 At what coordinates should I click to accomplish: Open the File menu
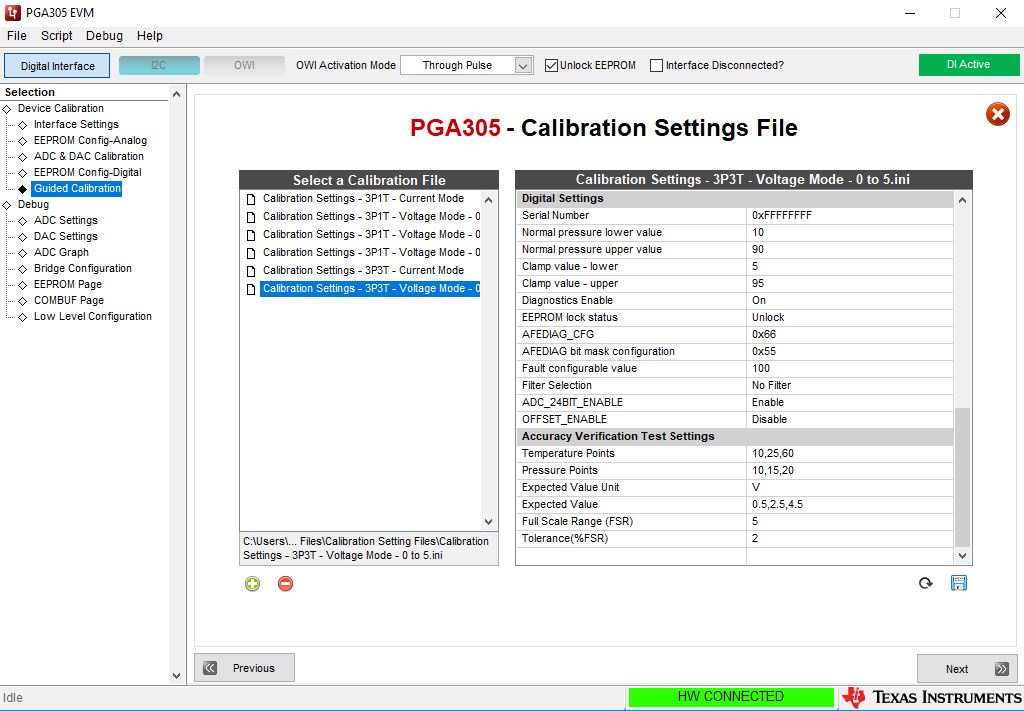tap(16, 36)
